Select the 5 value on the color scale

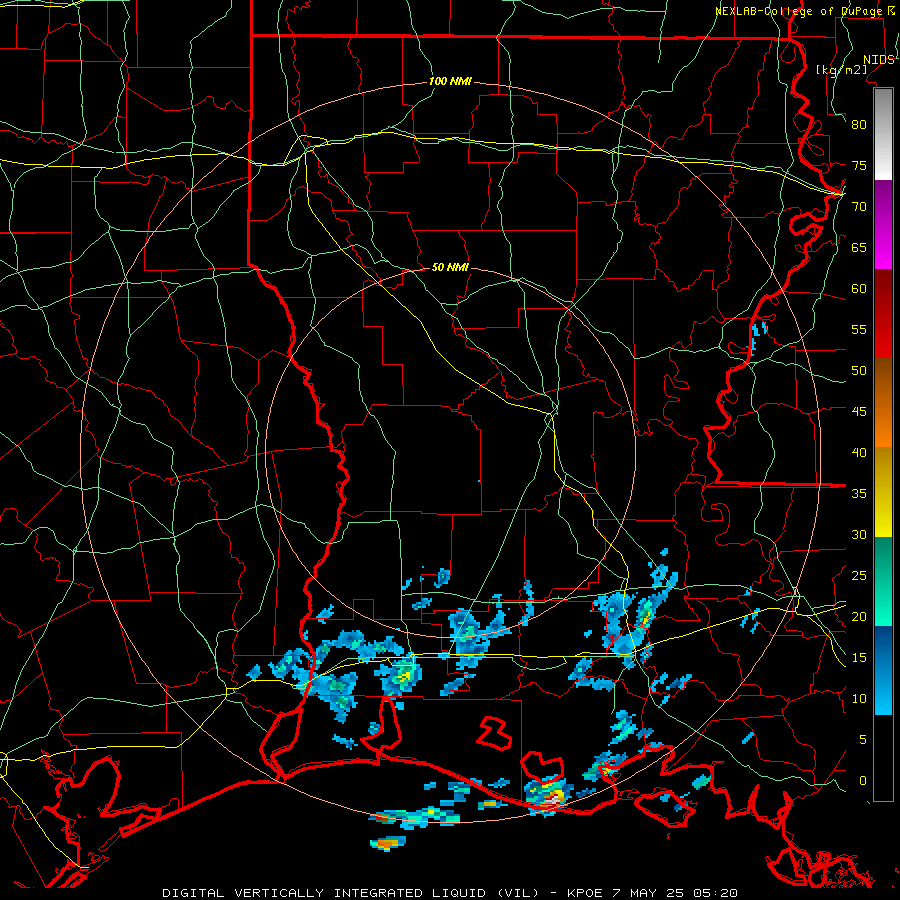(x=863, y=740)
